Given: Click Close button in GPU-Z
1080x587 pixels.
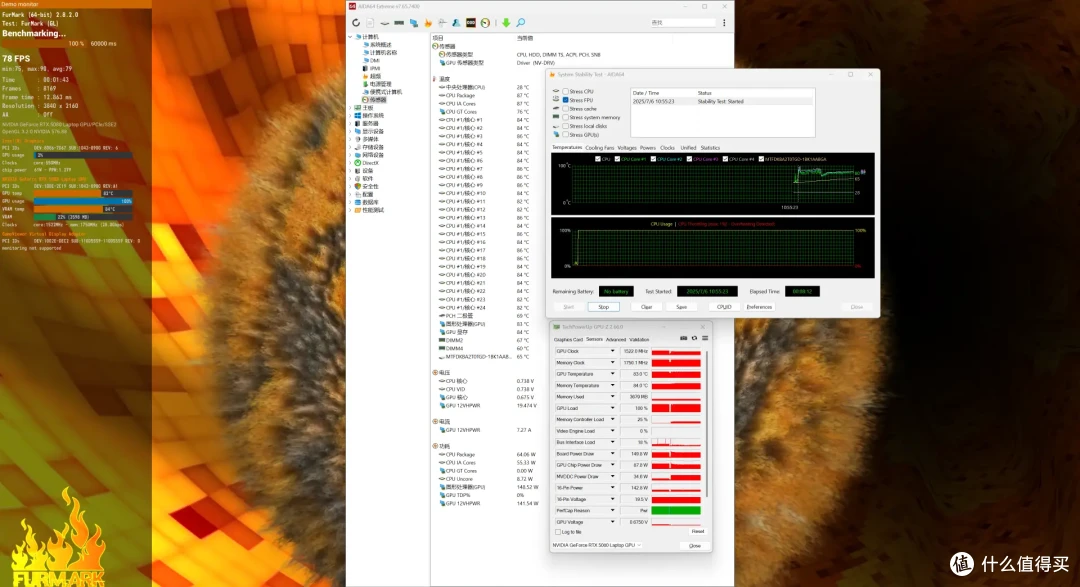Looking at the screenshot, I should [694, 546].
